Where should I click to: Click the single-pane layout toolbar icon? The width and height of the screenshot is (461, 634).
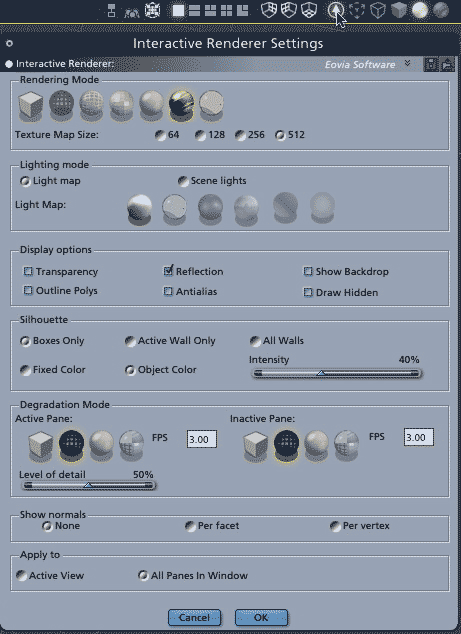[178, 11]
